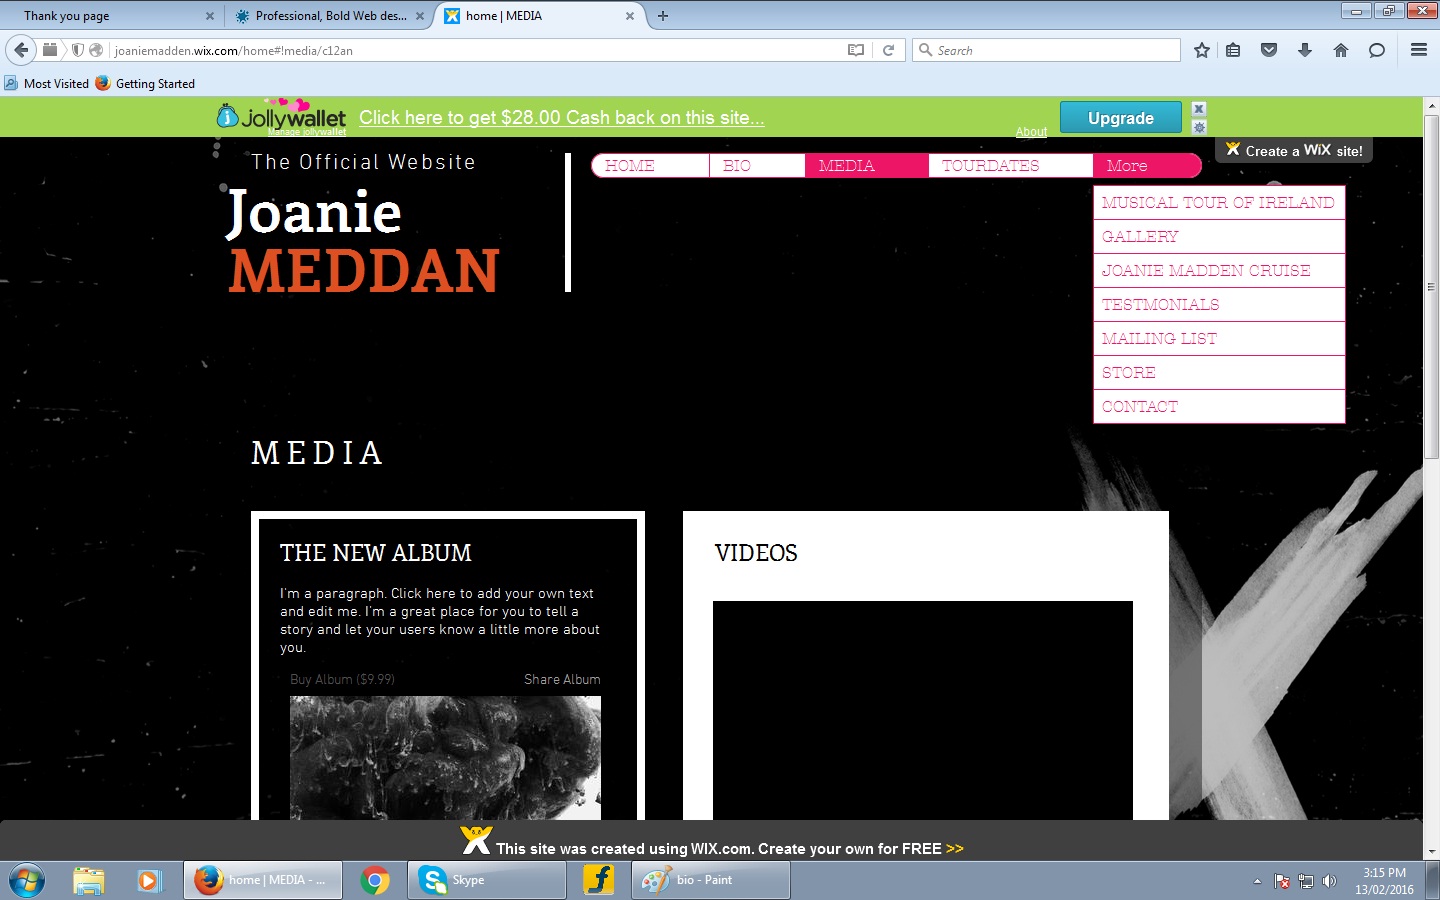Save page to Pocket icon

(1269, 50)
